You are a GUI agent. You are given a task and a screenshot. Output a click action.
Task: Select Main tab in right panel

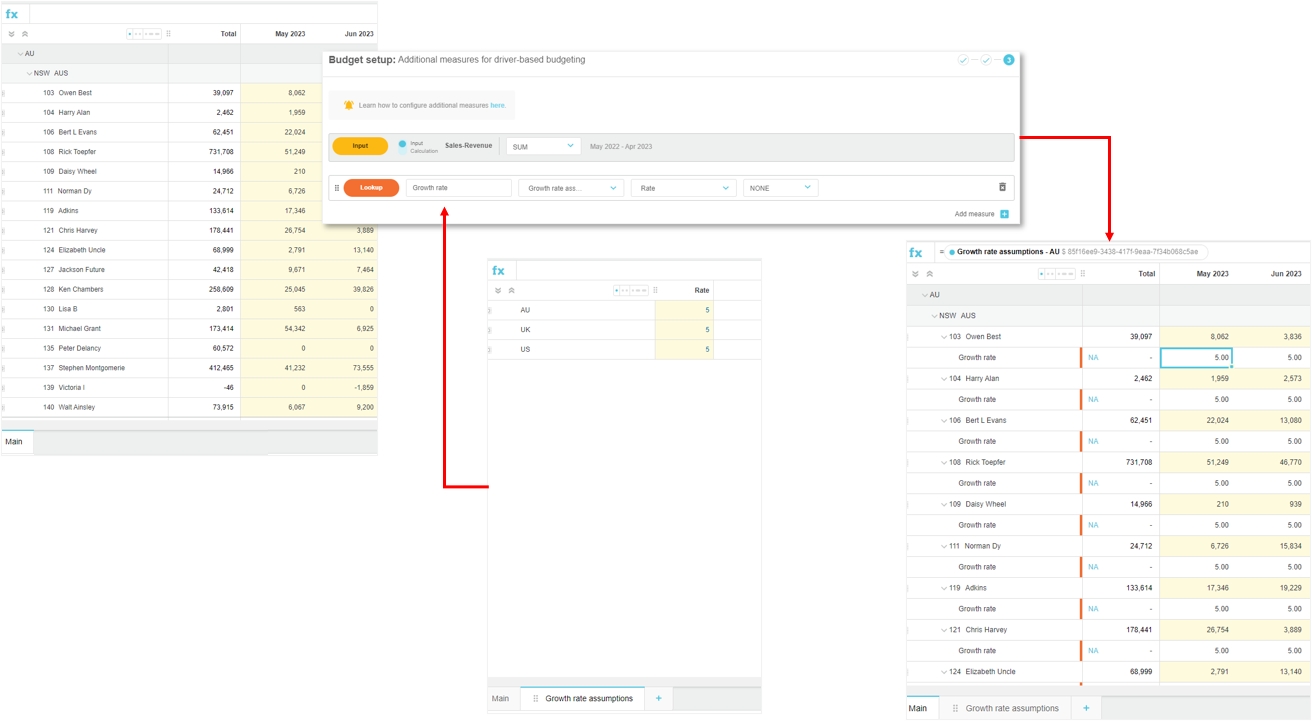click(917, 708)
